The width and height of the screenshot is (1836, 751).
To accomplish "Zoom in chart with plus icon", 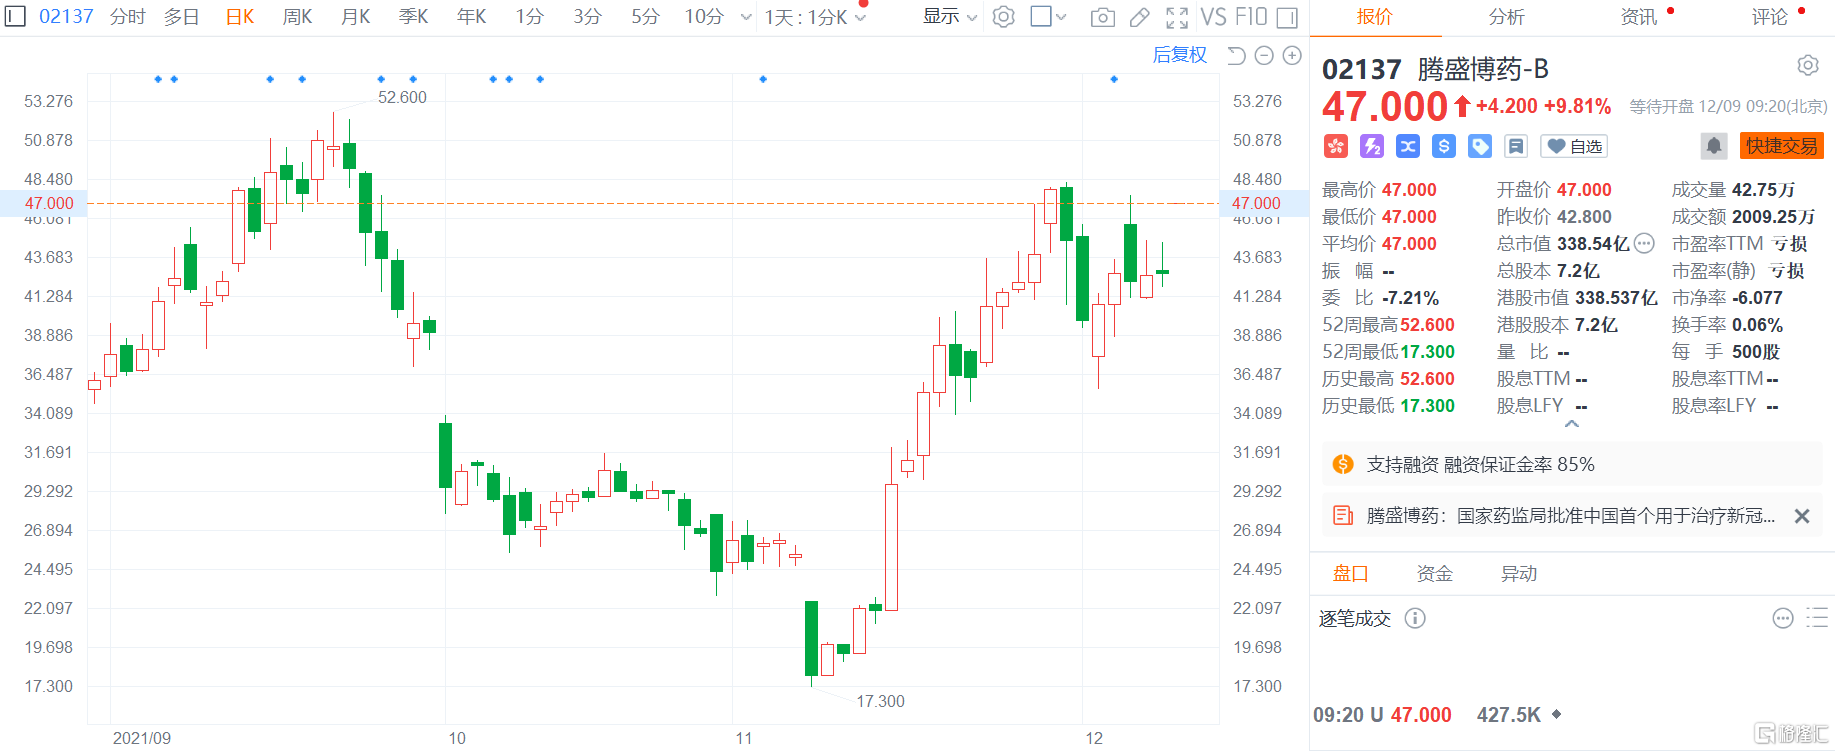I will pos(1292,55).
